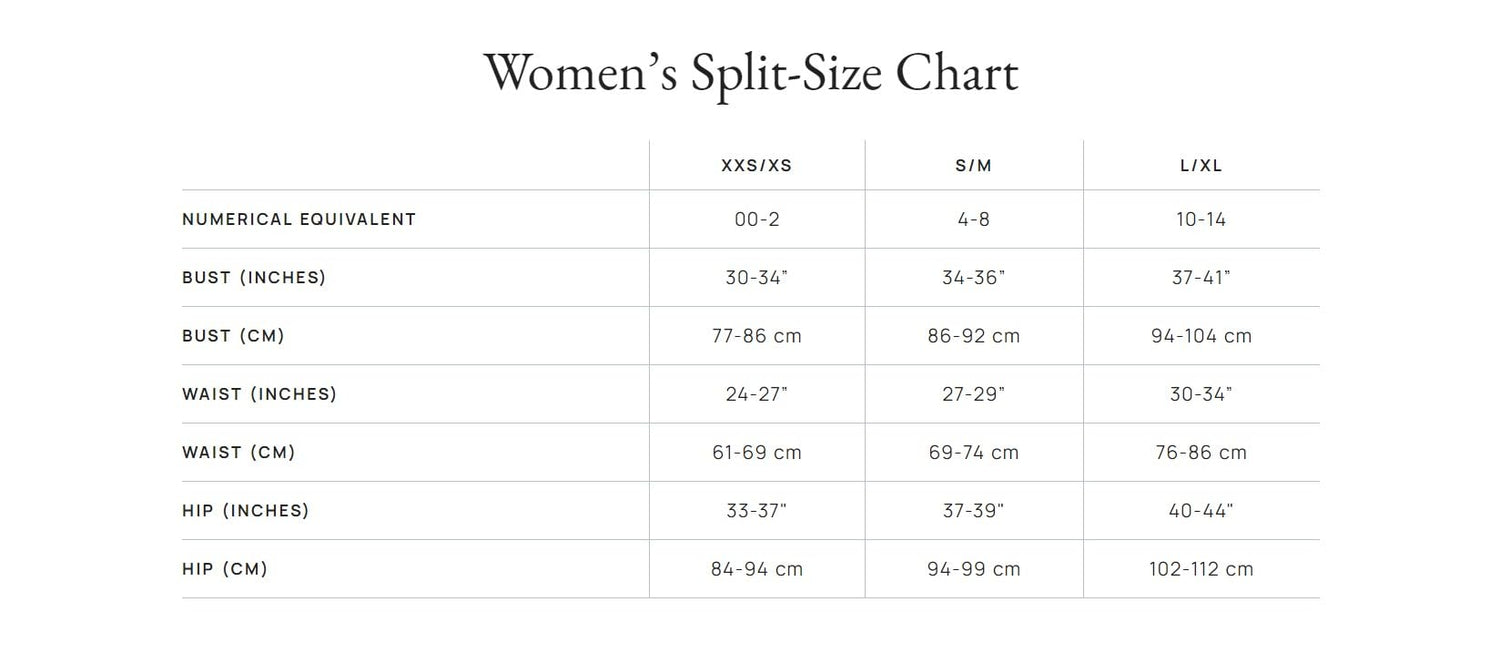This screenshot has width=1500, height=653.
Task: Click the Waist (Inches) row label
Action: click(x=259, y=394)
